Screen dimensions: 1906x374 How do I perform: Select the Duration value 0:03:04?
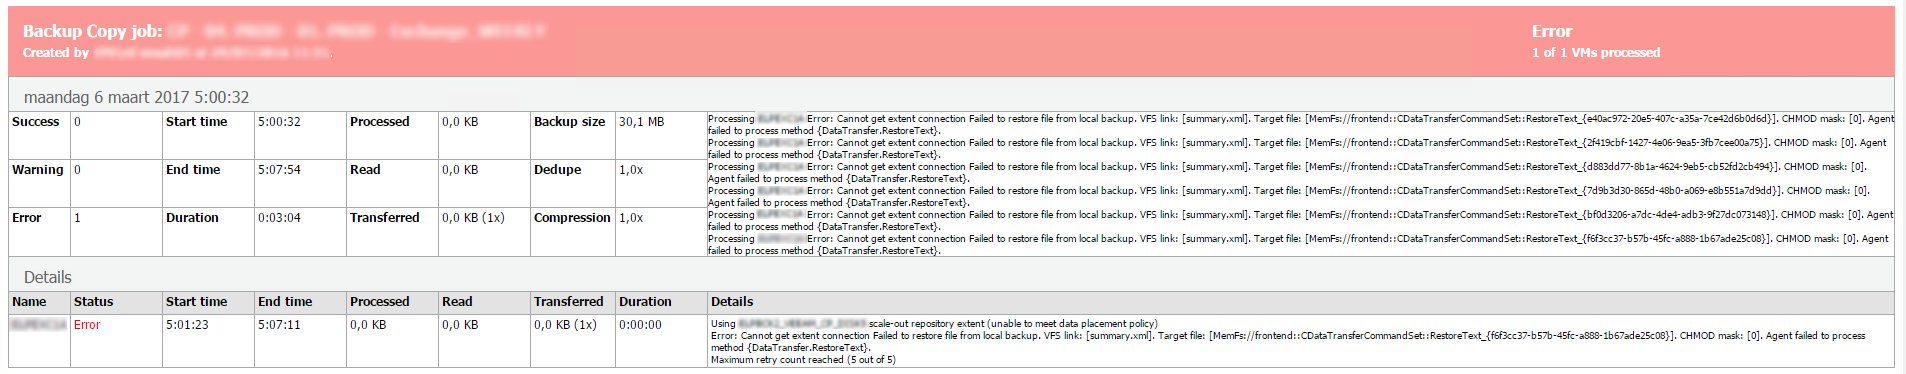tap(279, 218)
